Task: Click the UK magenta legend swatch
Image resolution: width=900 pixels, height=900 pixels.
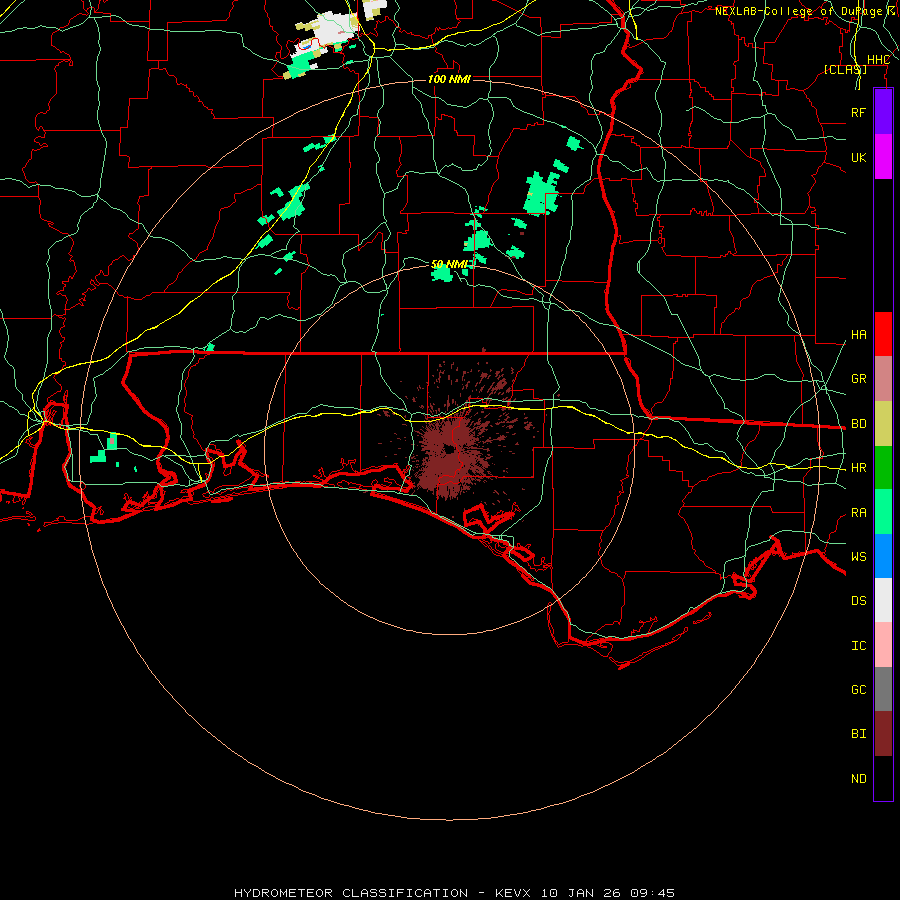Action: coord(883,157)
